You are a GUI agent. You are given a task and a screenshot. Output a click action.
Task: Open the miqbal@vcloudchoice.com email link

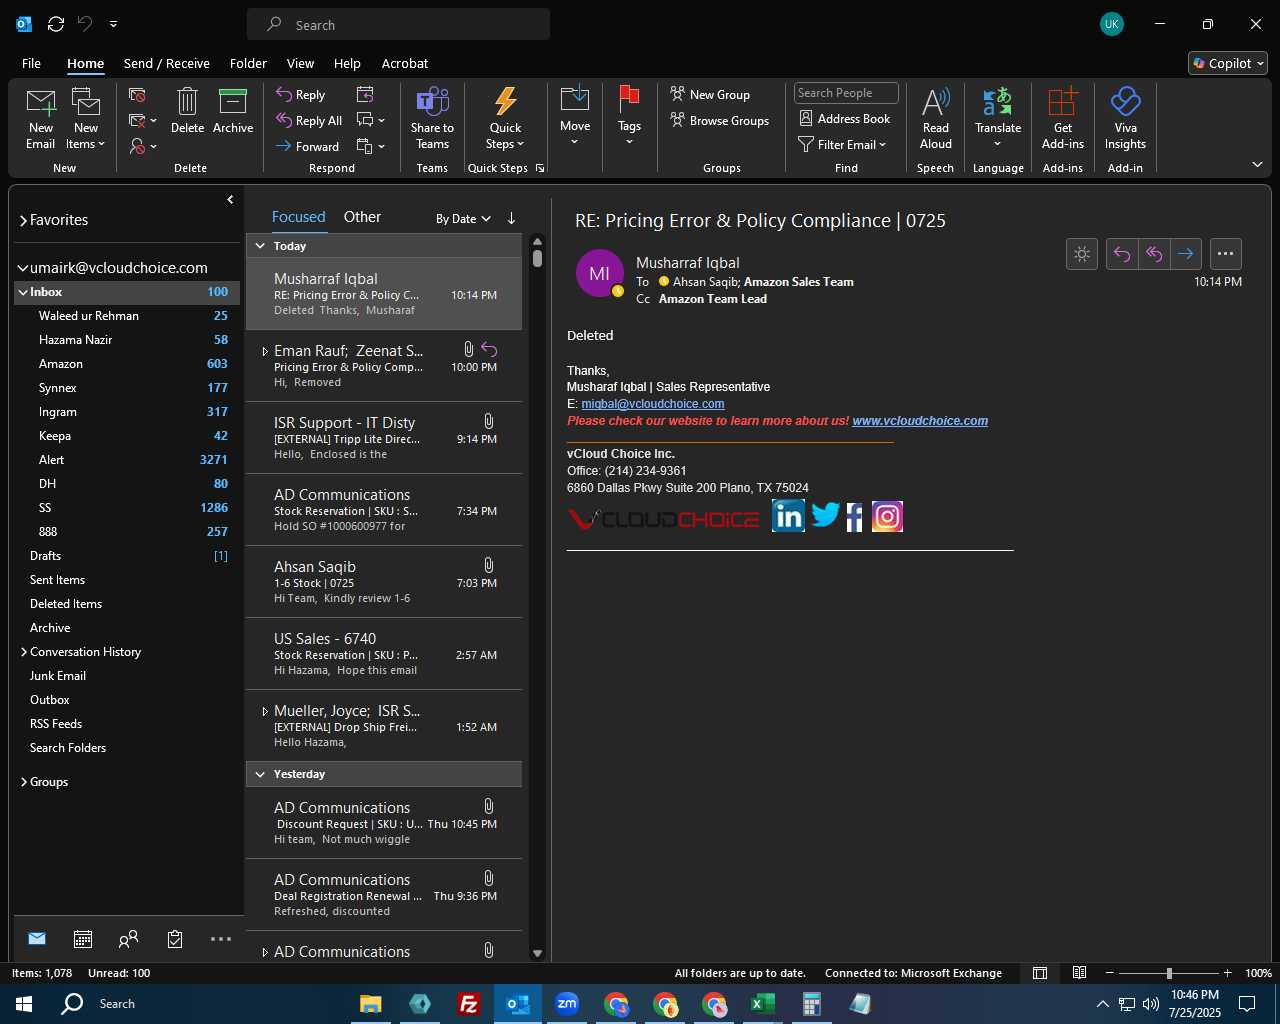click(x=653, y=404)
